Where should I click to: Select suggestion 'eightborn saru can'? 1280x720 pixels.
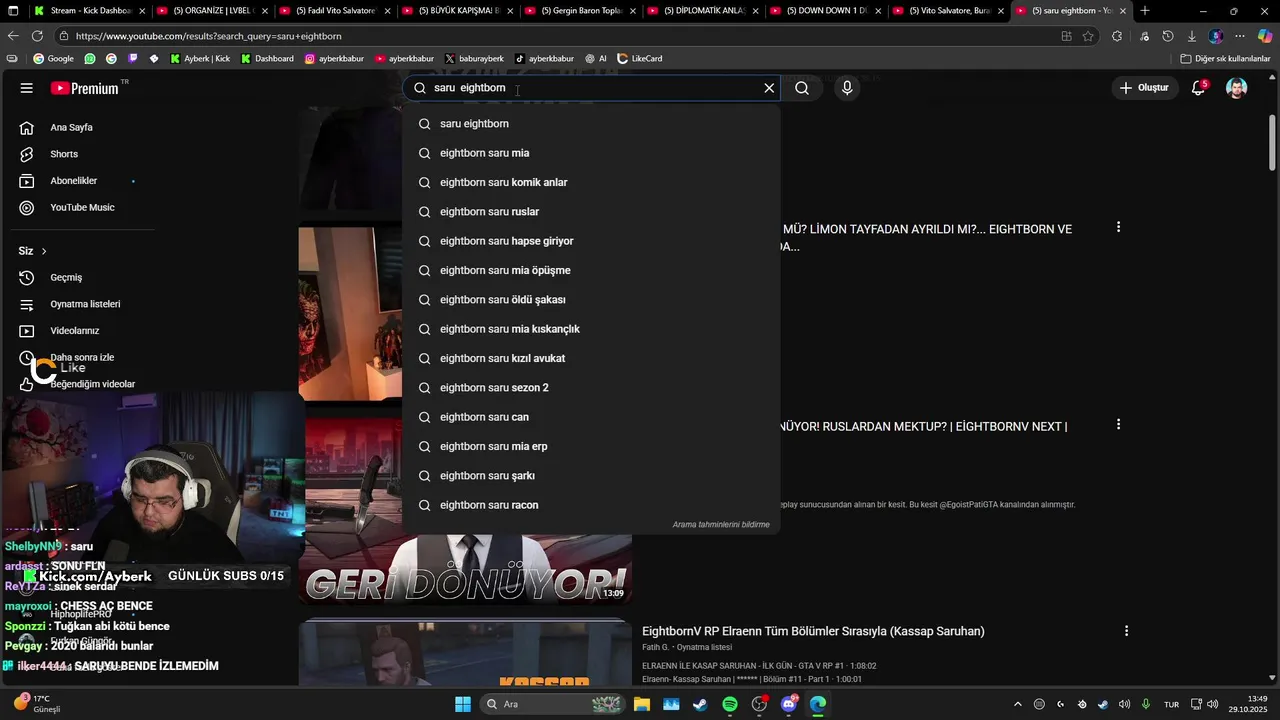pyautogui.click(x=591, y=417)
